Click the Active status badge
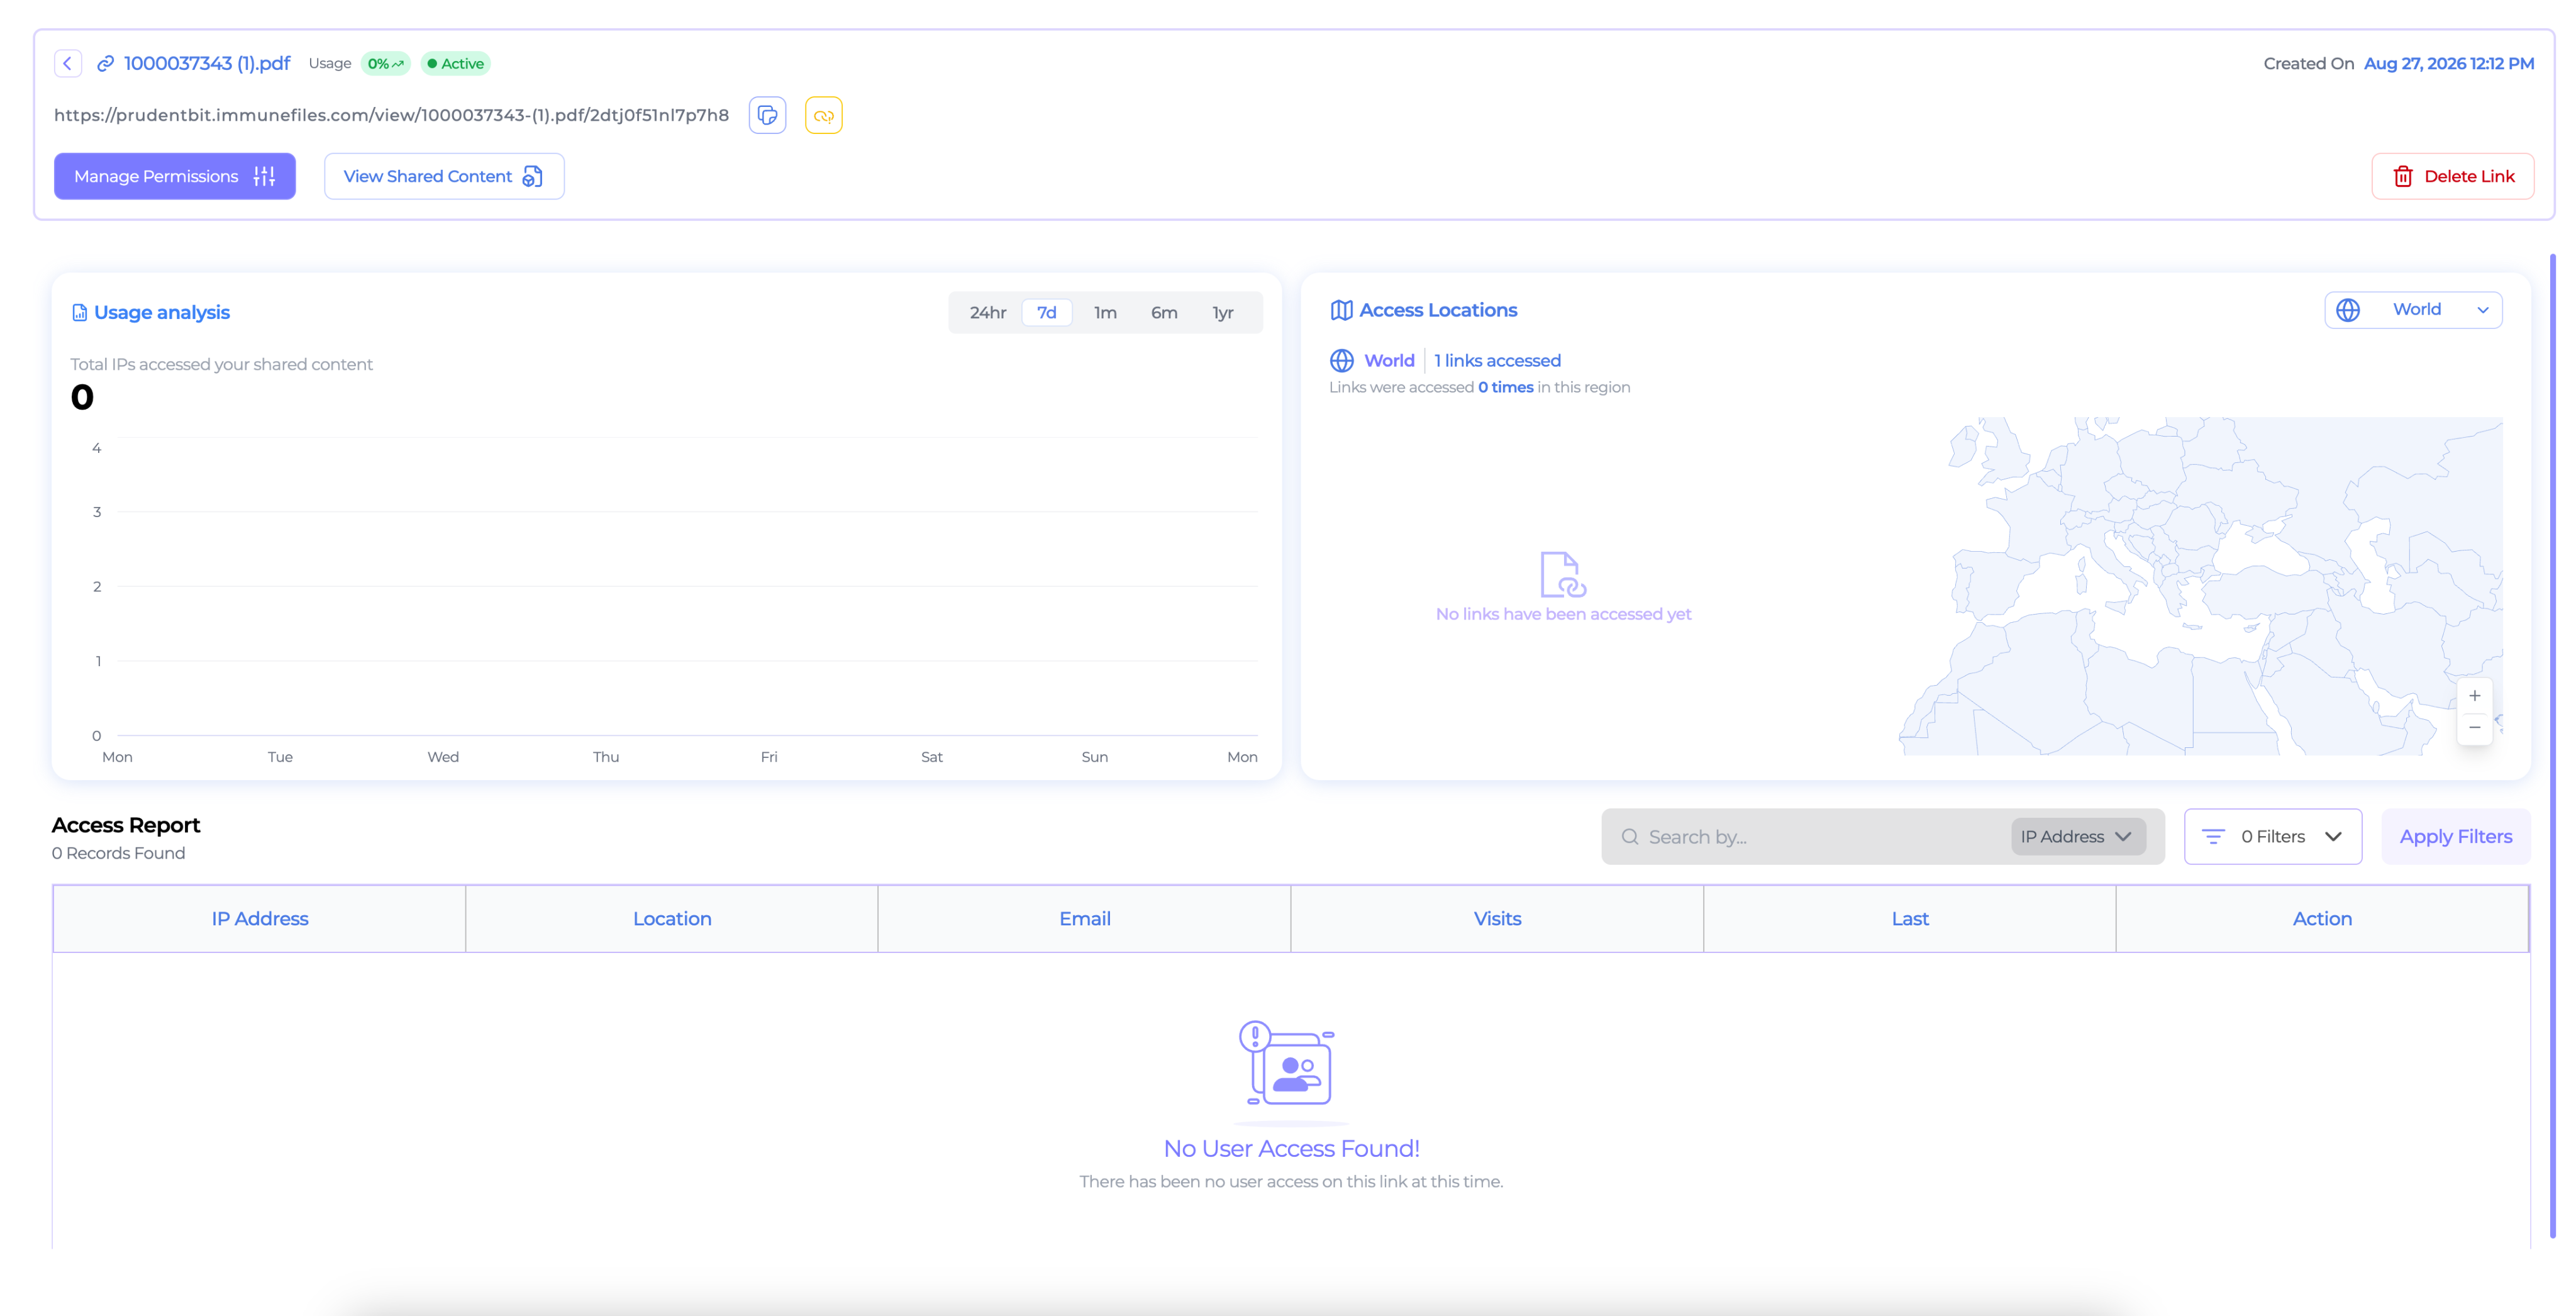 click(x=455, y=64)
